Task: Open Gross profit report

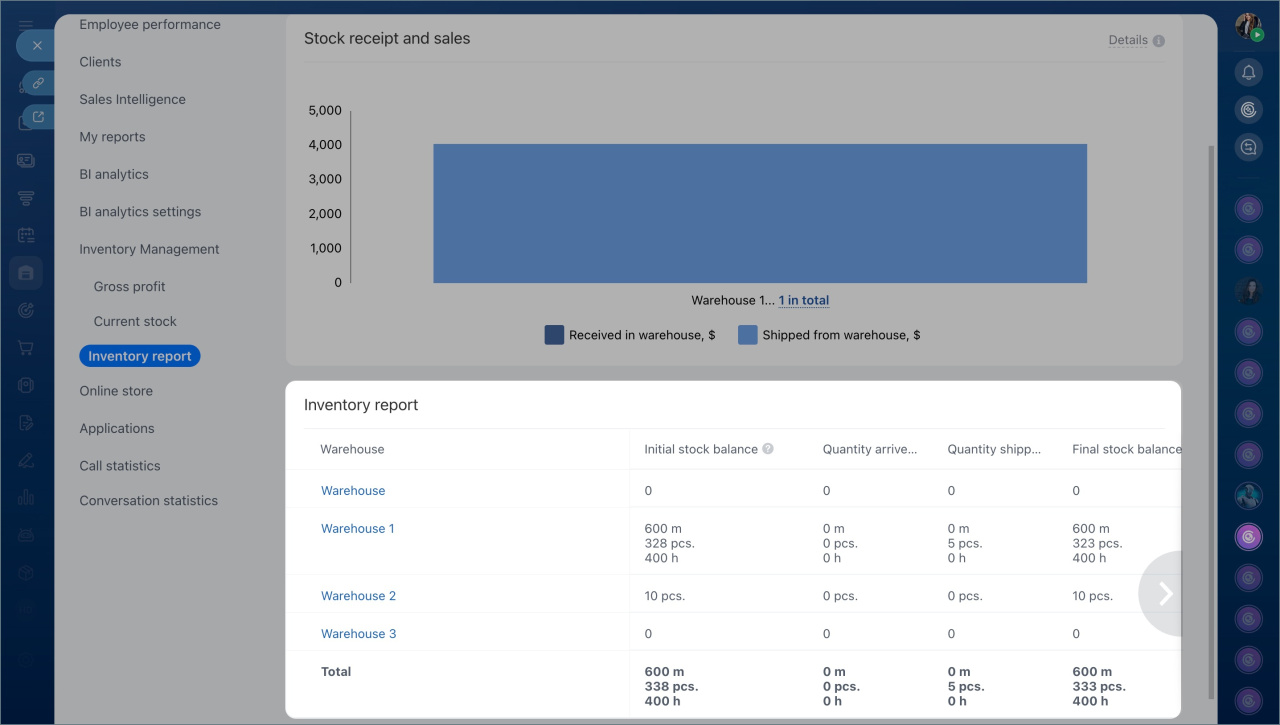Action: point(129,286)
